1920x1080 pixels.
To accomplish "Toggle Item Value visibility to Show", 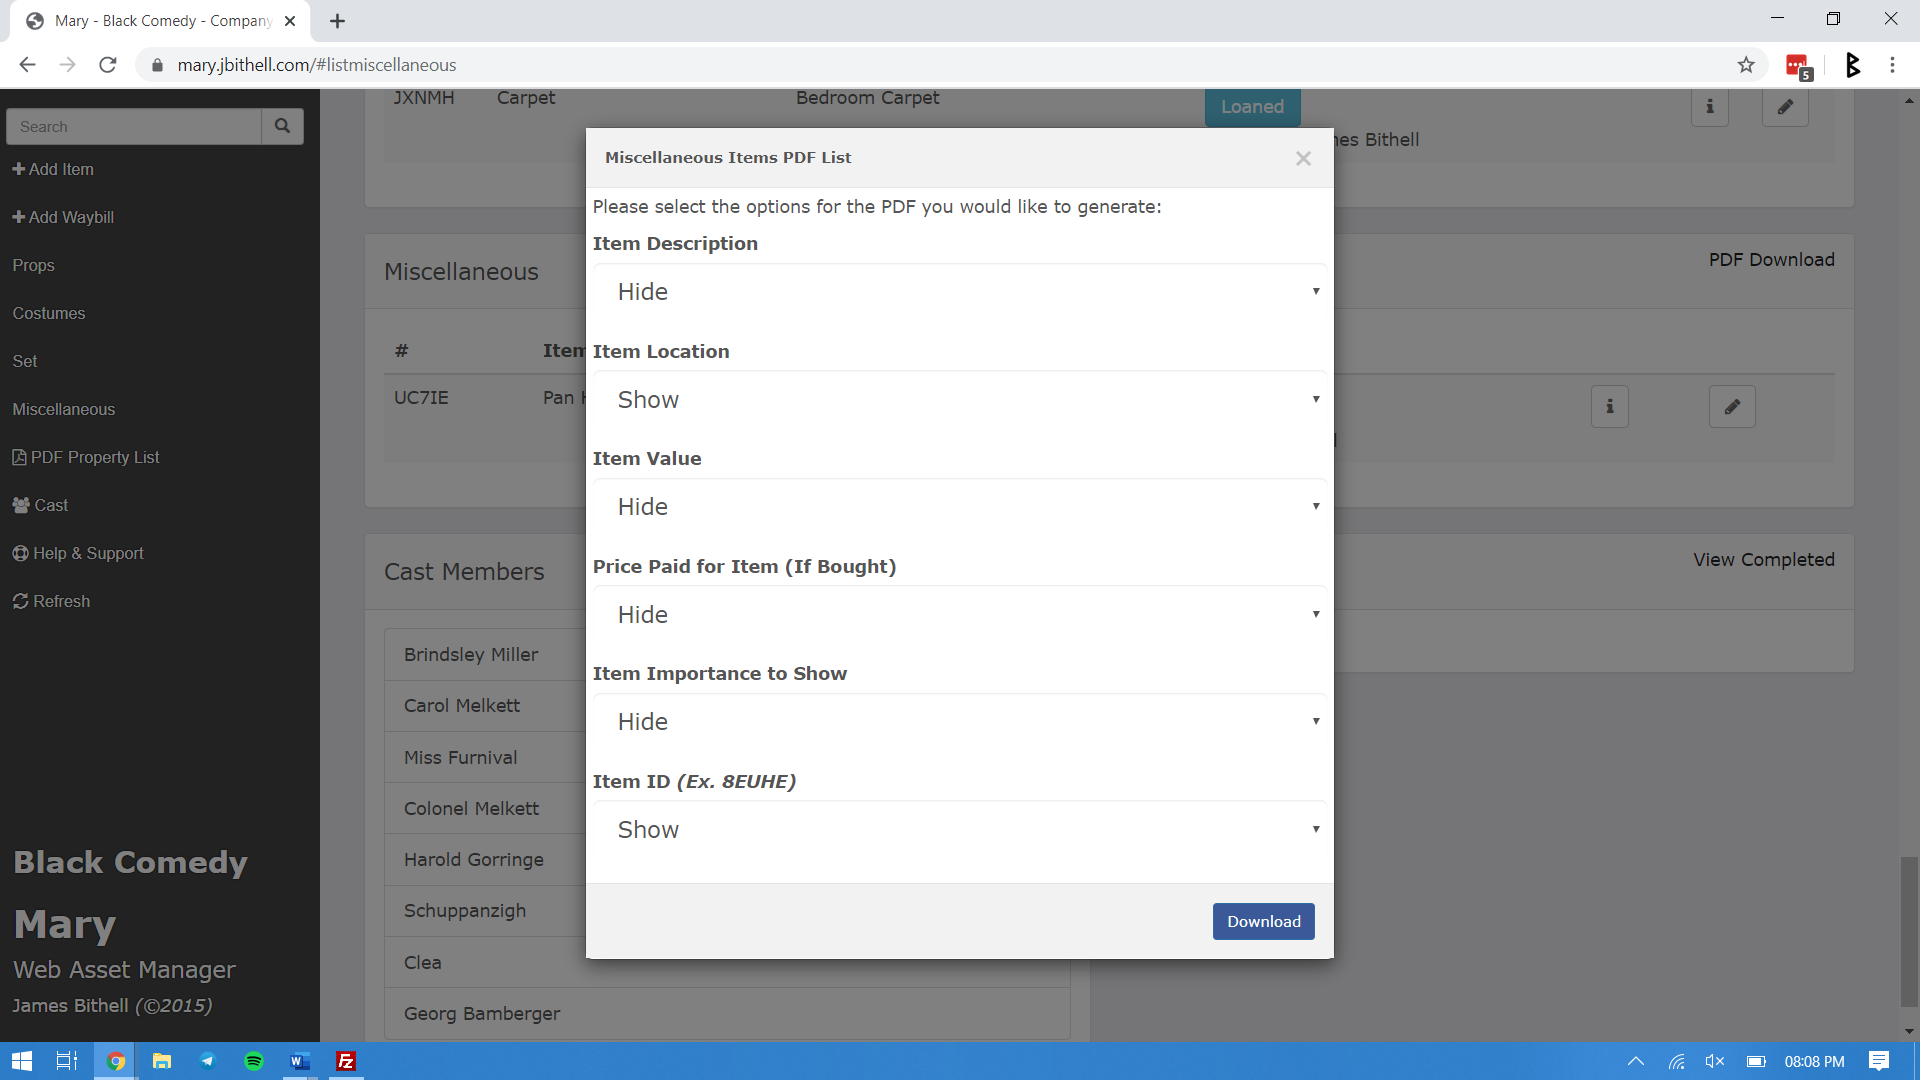I will point(961,506).
